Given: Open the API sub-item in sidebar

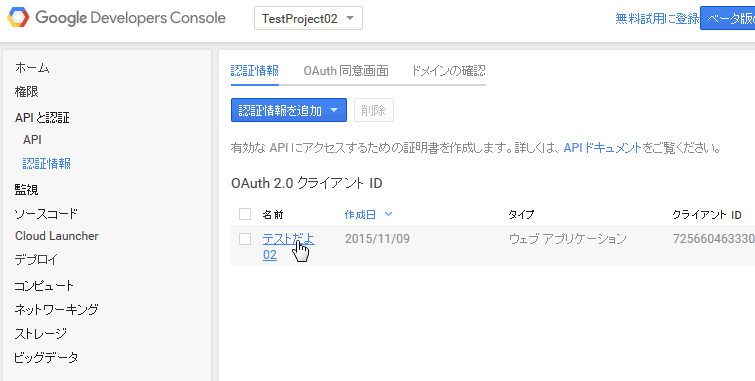Looking at the screenshot, I should click(32, 140).
